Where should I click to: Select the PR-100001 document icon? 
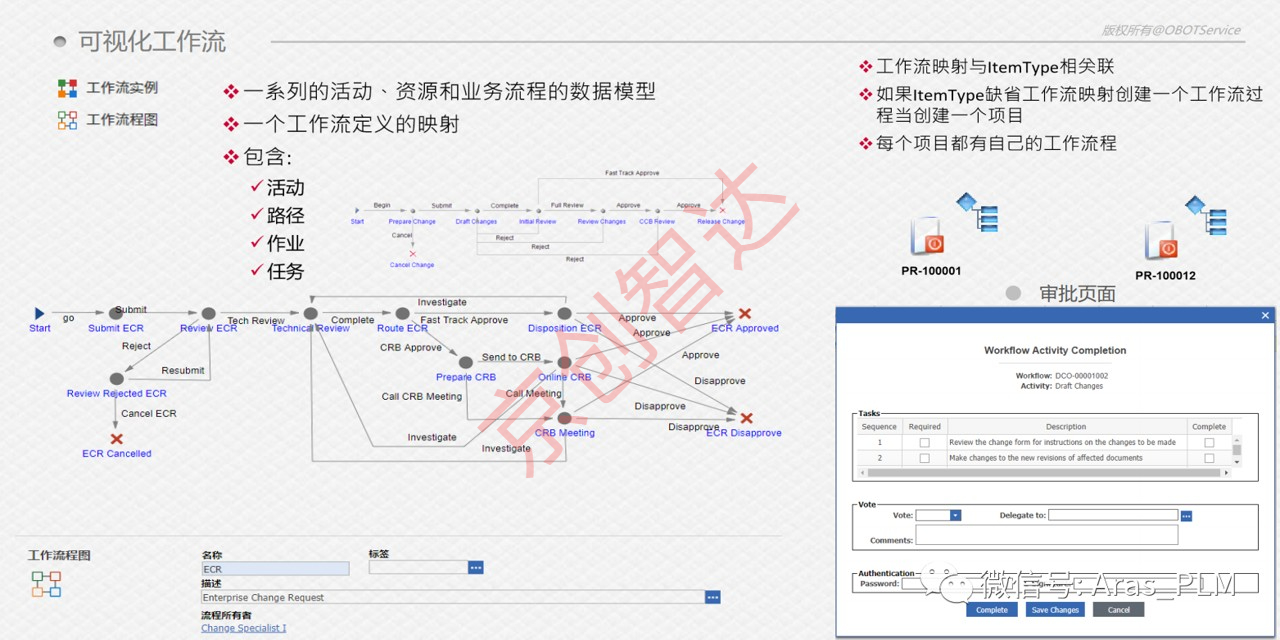click(x=927, y=237)
